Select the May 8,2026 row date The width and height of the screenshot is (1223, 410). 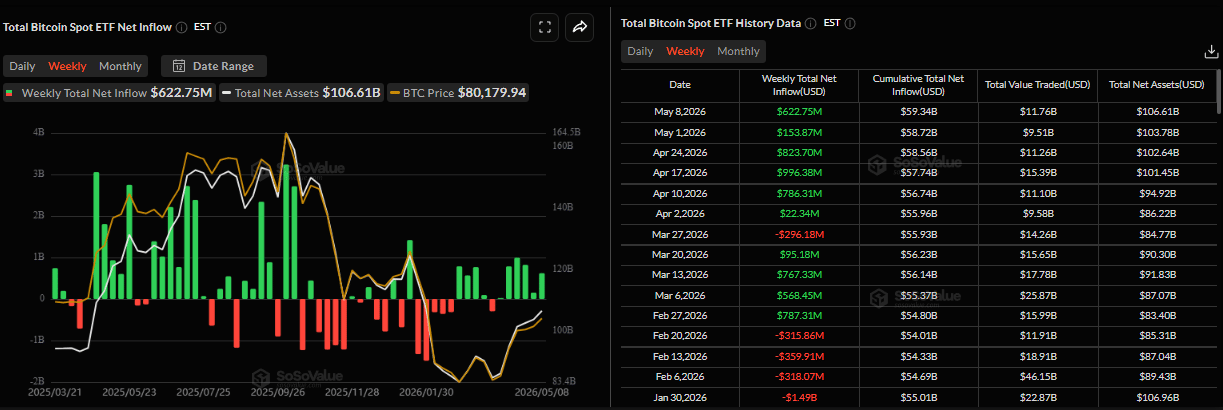click(x=680, y=112)
